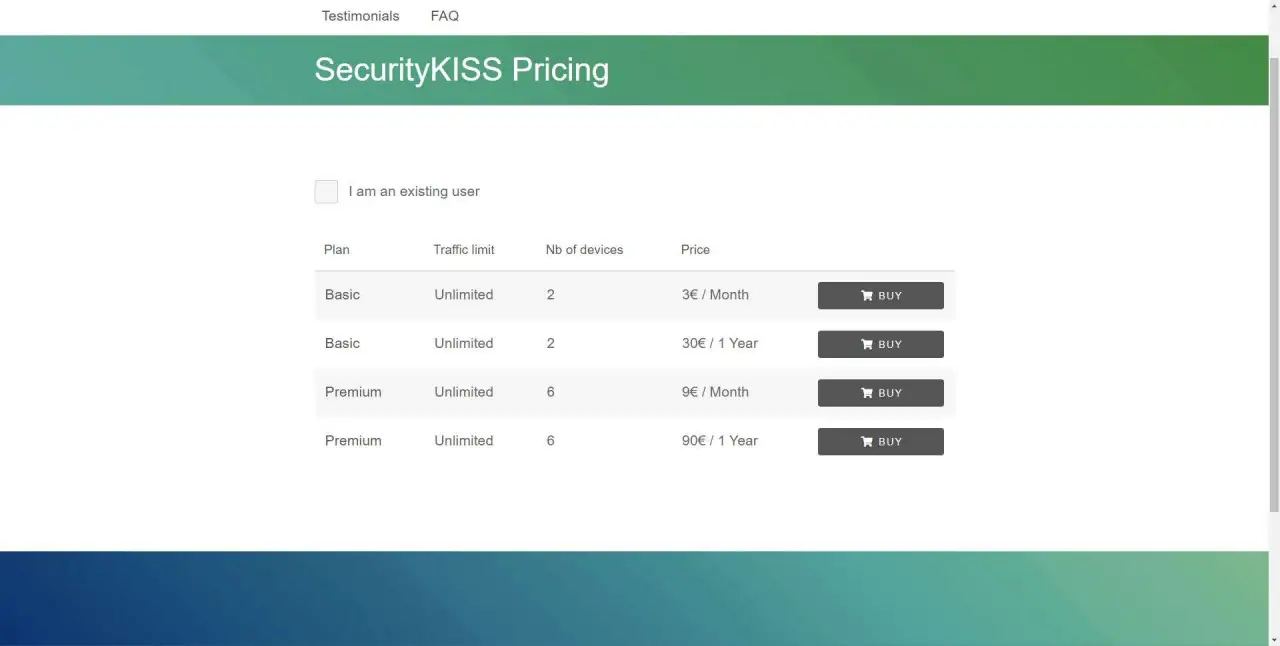The height and width of the screenshot is (646, 1280).
Task: Click the Price column header
Action: pos(695,250)
